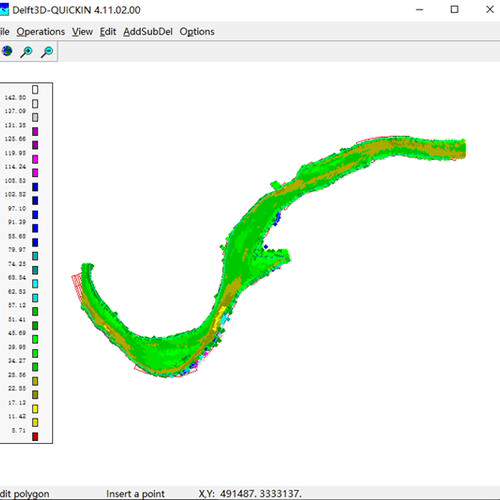The image size is (500, 500).
Task: Select the zoom out magnifier tool
Action: (x=47, y=52)
